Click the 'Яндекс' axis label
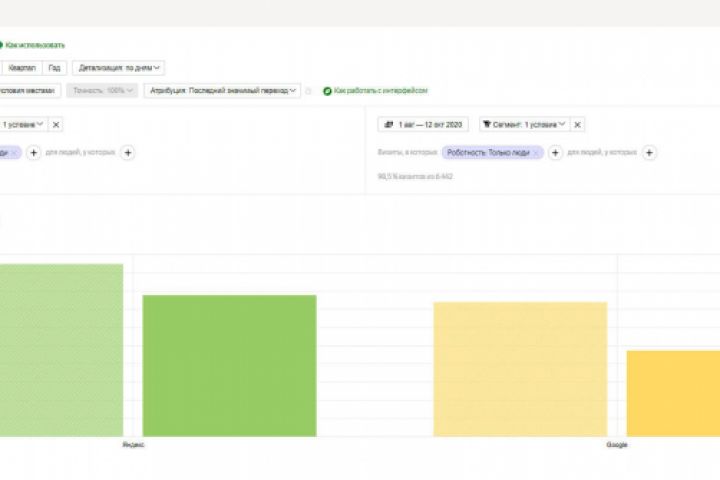Image resolution: width=720 pixels, height=480 pixels. pyautogui.click(x=133, y=445)
